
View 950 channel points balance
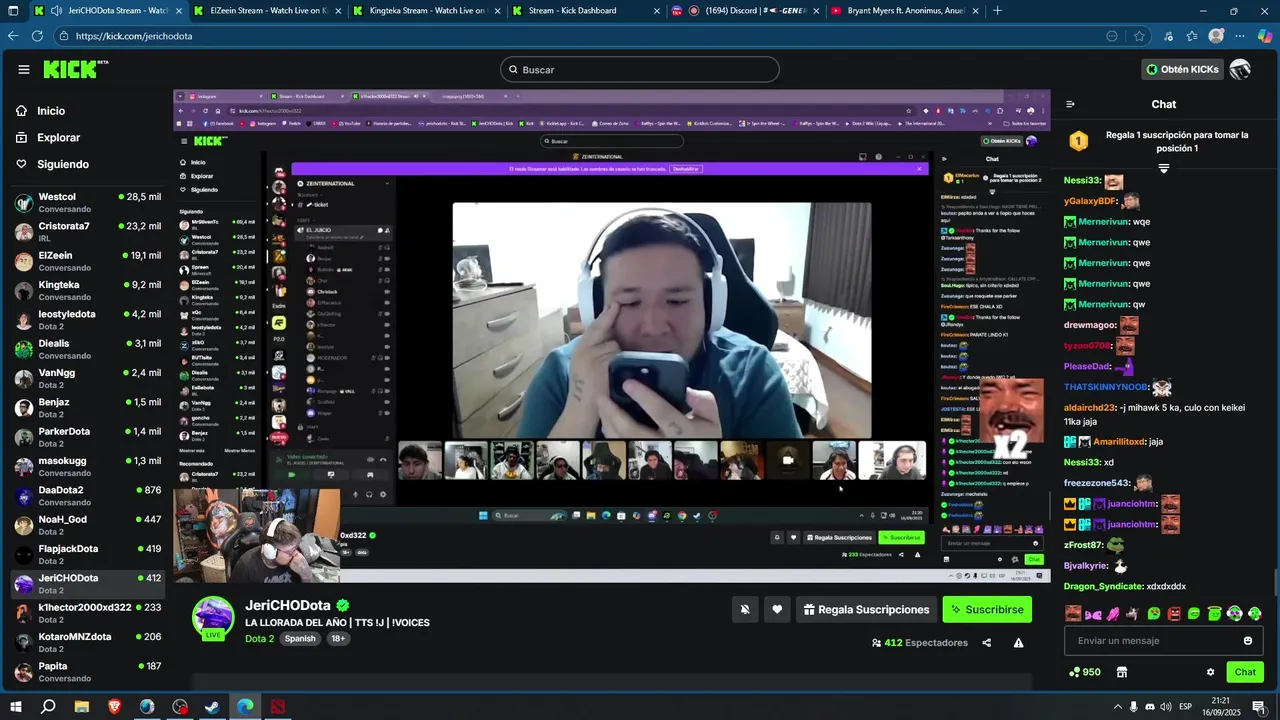point(1084,672)
